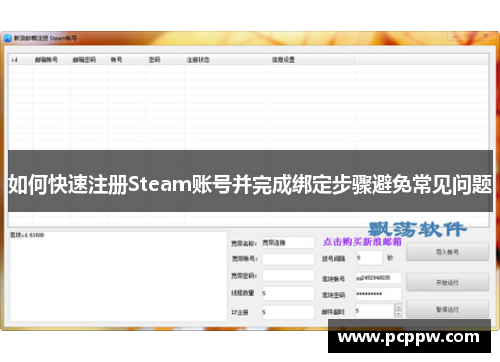Click the id column header
Viewport: 500px width, 362px height.
click(x=20, y=60)
